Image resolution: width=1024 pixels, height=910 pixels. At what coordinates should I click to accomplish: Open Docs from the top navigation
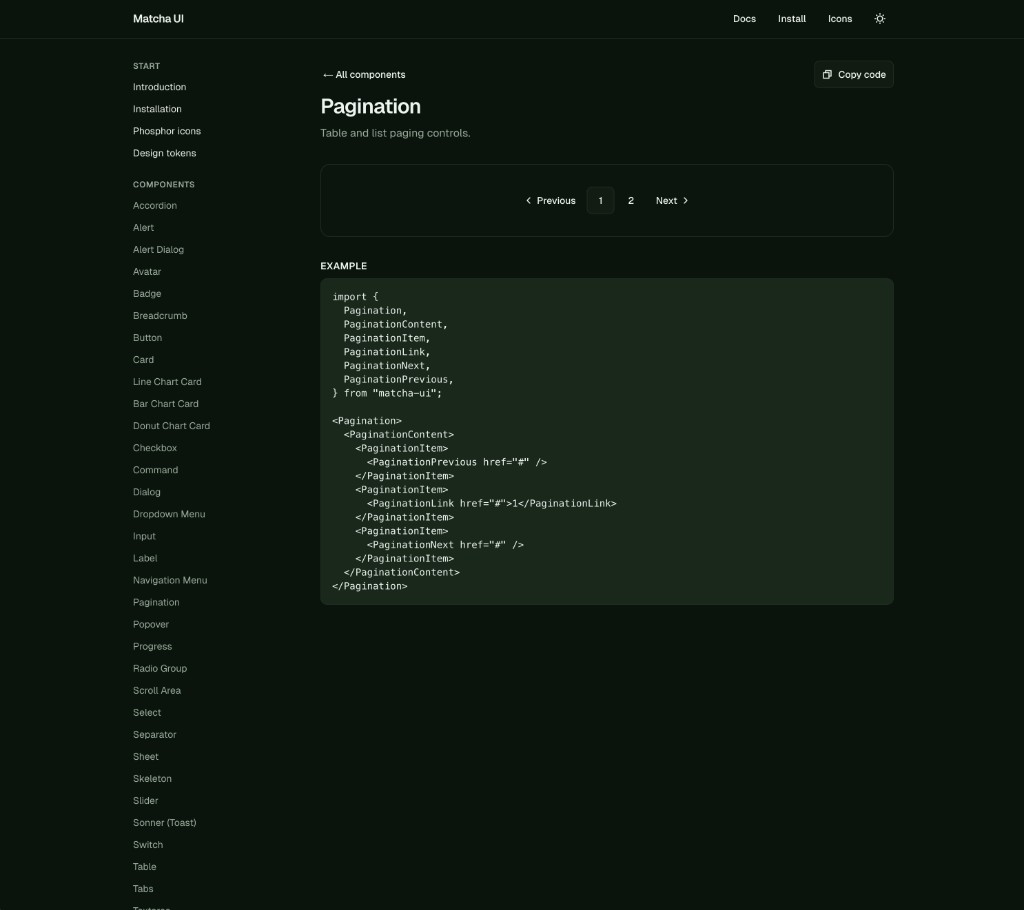click(x=744, y=18)
